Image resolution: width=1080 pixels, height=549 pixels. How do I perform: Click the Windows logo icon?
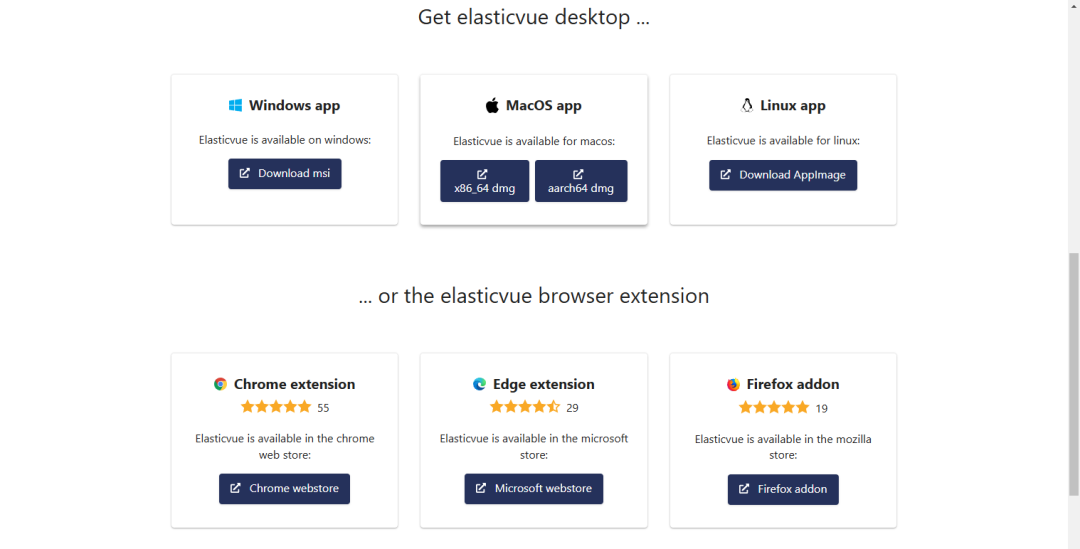point(236,105)
